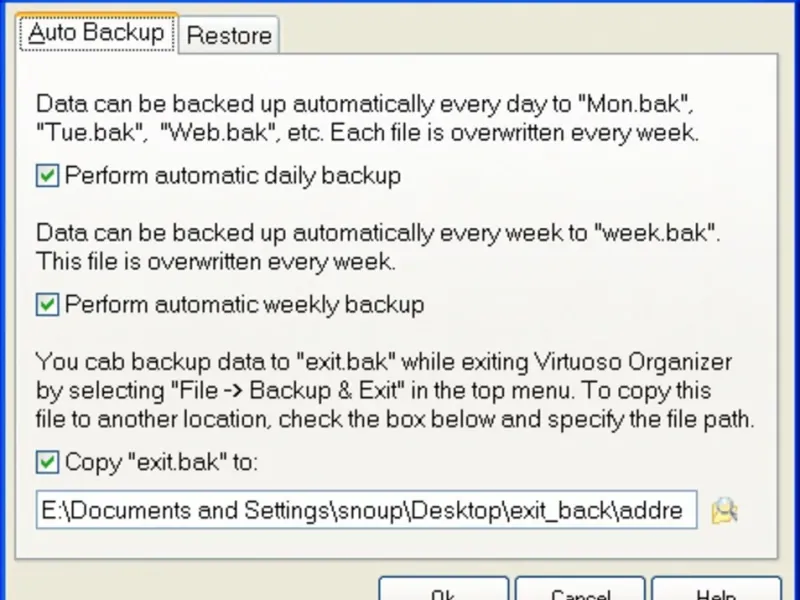Click the "Perform automatic weekly backup" label text

(244, 305)
